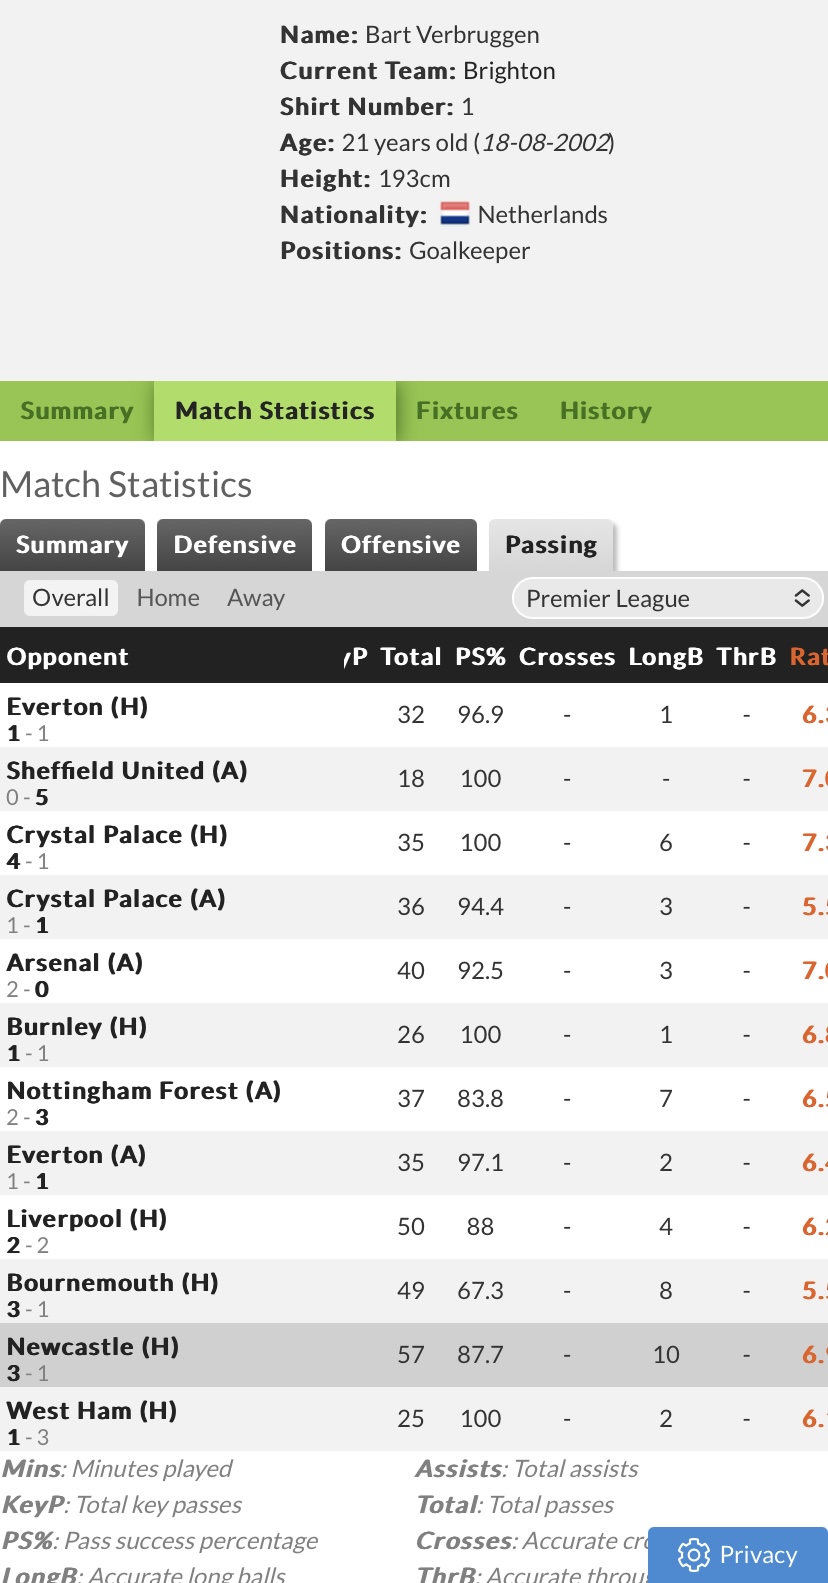Show Defensive match statistics
The image size is (828, 1583).
[235, 545]
